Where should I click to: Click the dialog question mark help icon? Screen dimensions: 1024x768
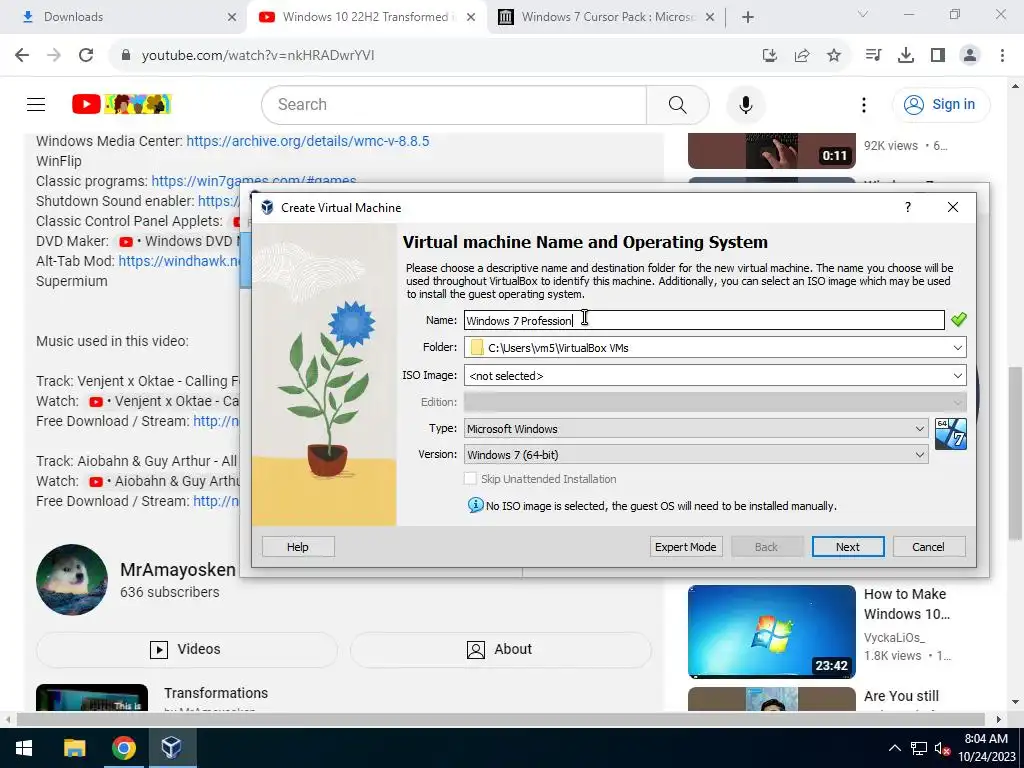(x=908, y=208)
